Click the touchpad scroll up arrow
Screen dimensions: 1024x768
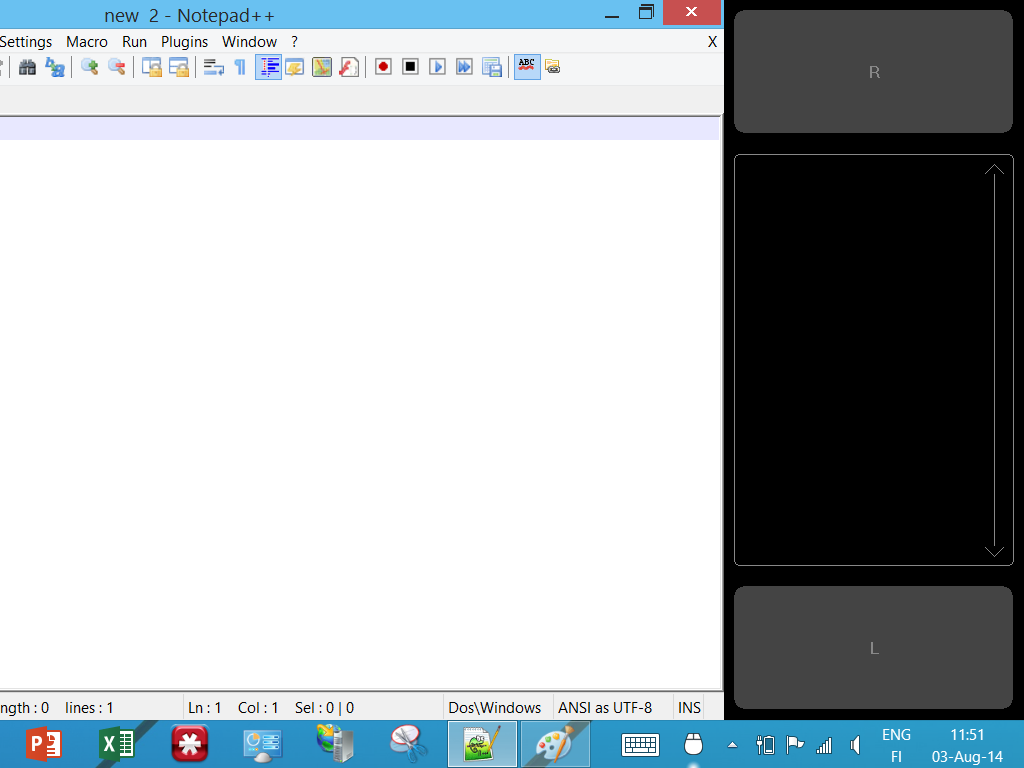click(x=994, y=170)
